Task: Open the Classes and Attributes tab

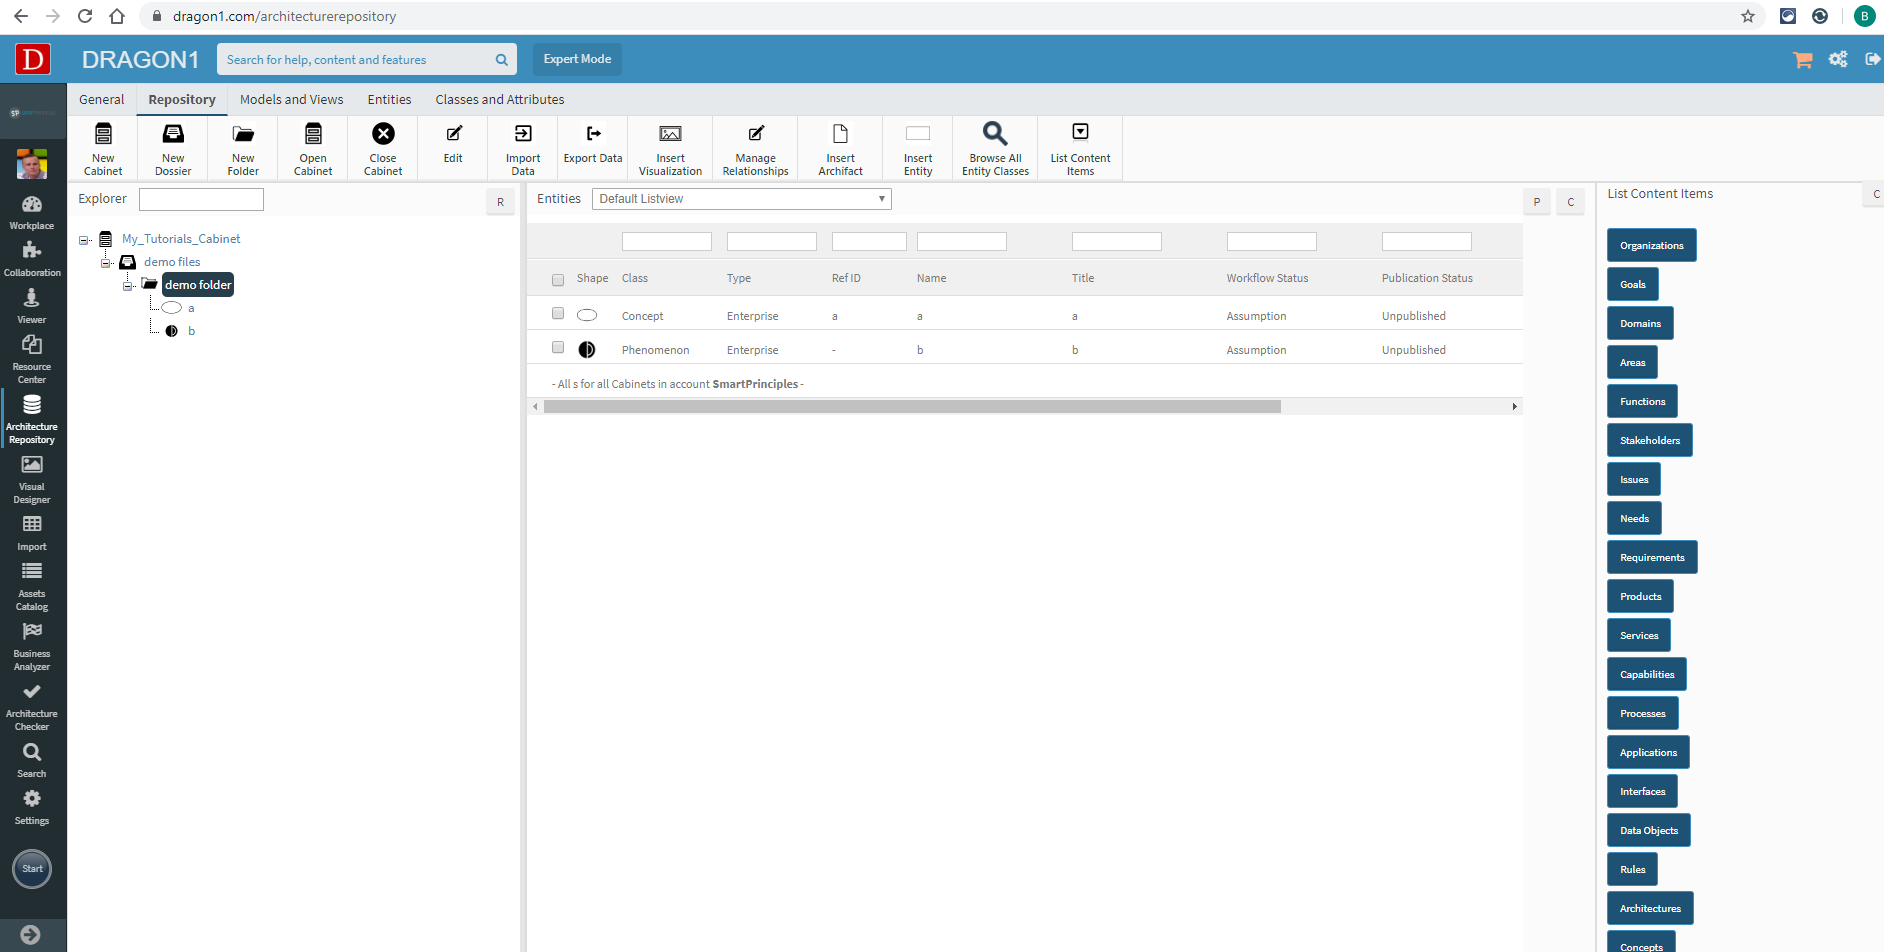Action: tap(499, 100)
